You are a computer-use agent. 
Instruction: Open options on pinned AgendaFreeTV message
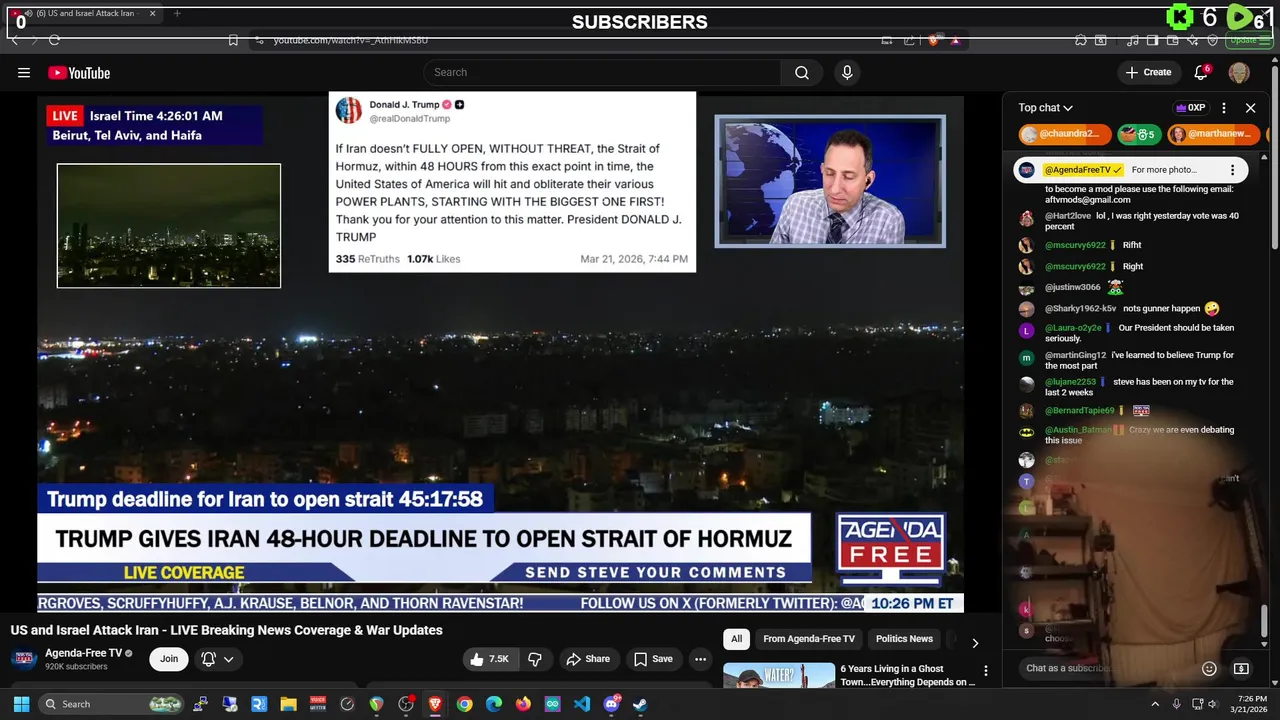1232,170
